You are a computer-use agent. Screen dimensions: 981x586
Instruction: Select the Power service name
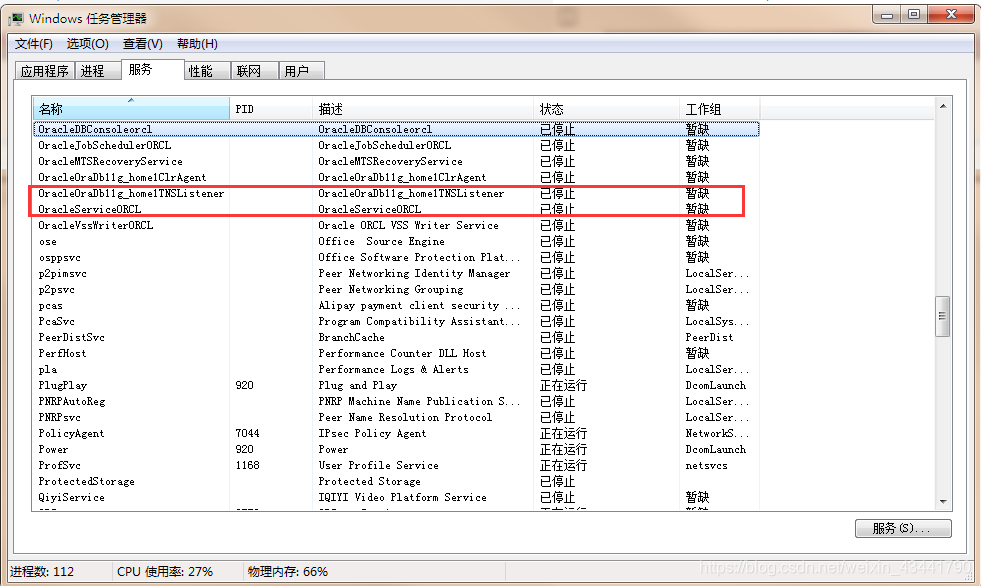click(x=53, y=450)
